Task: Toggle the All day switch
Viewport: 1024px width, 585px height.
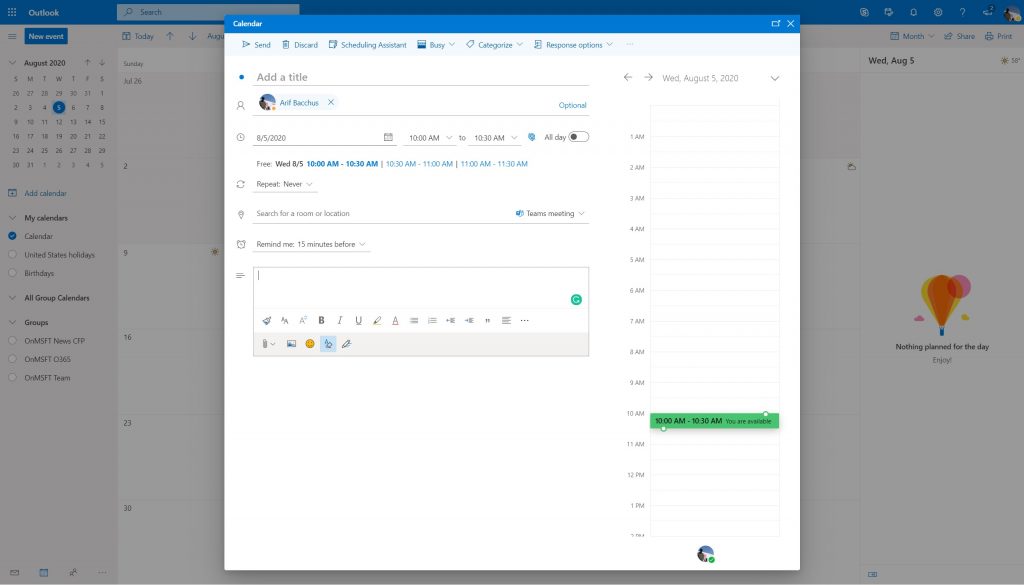Action: (x=579, y=137)
